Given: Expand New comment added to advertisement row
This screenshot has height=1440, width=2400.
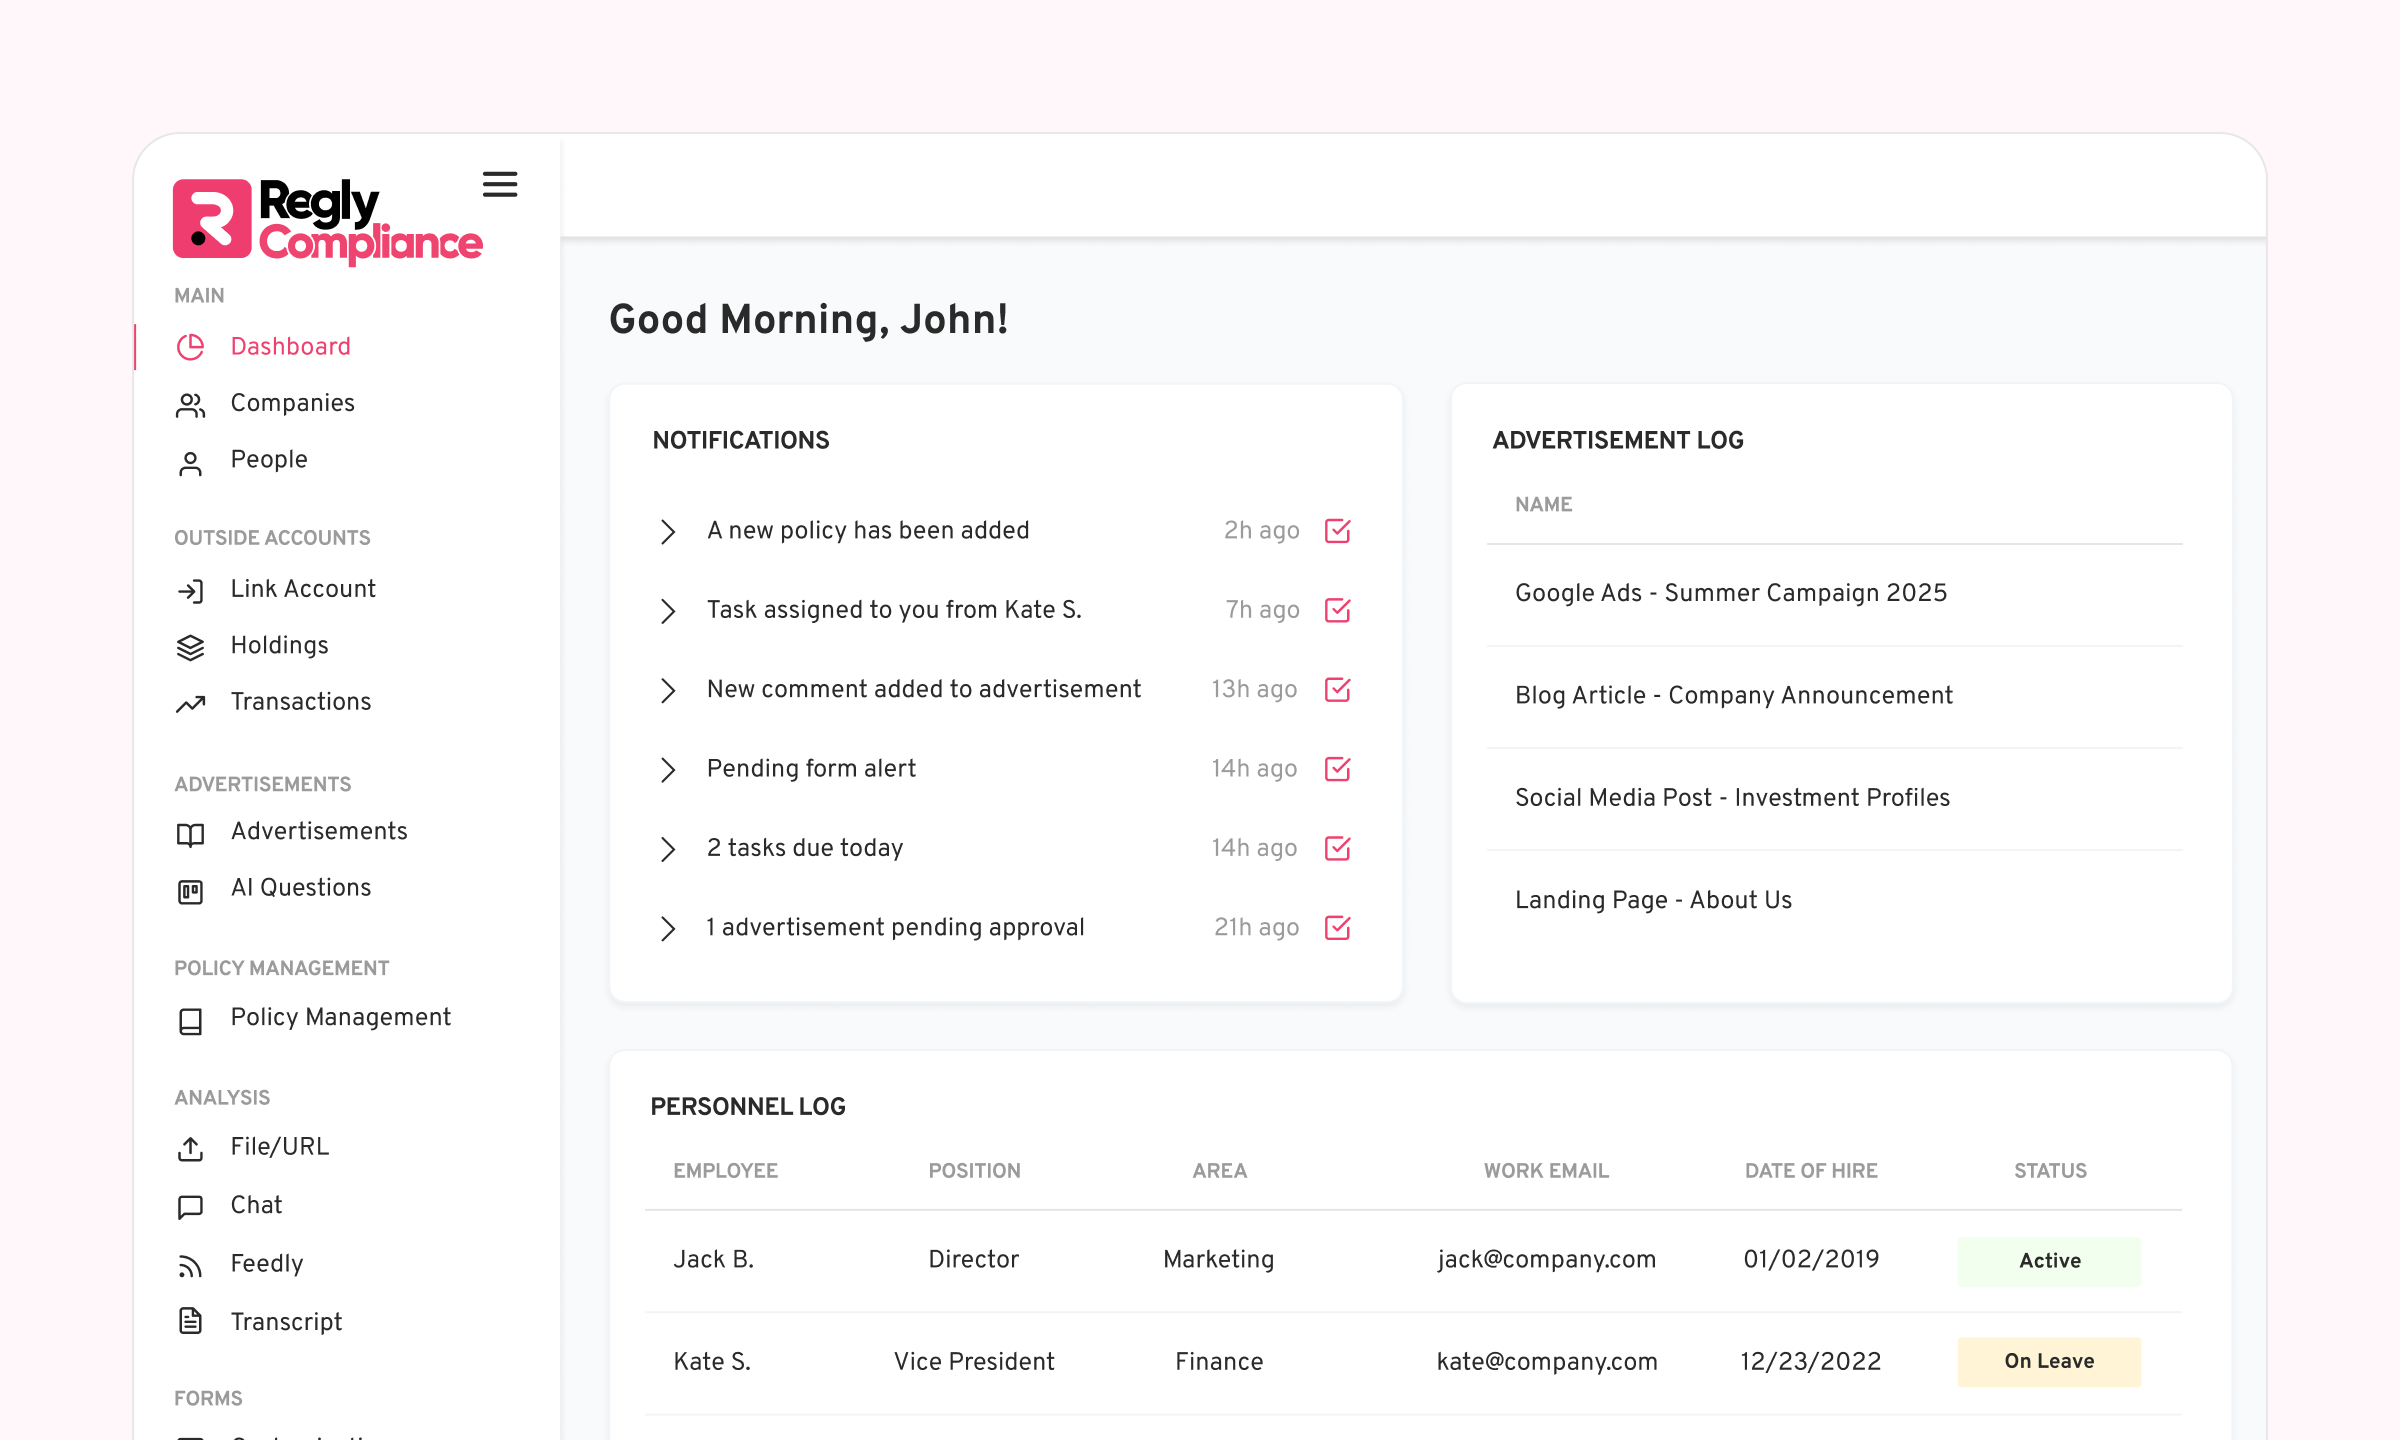Looking at the screenshot, I should (x=668, y=690).
